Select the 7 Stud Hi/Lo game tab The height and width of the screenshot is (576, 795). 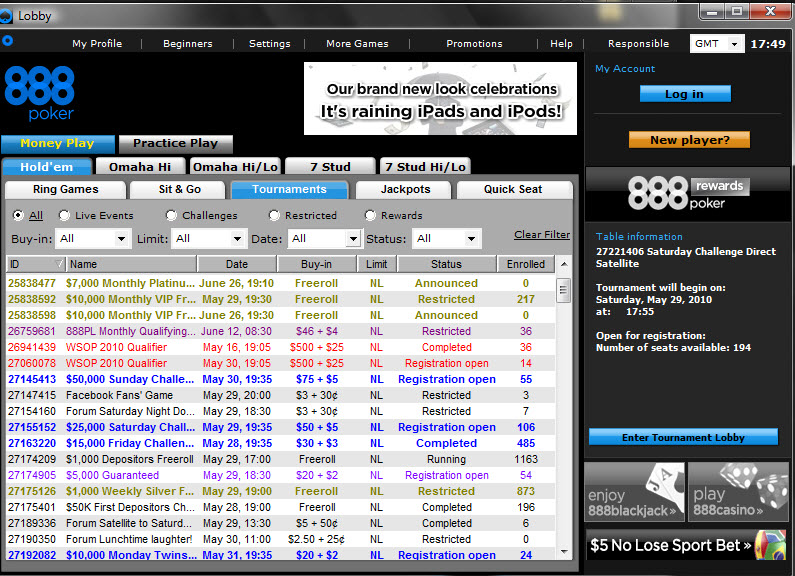tap(425, 167)
